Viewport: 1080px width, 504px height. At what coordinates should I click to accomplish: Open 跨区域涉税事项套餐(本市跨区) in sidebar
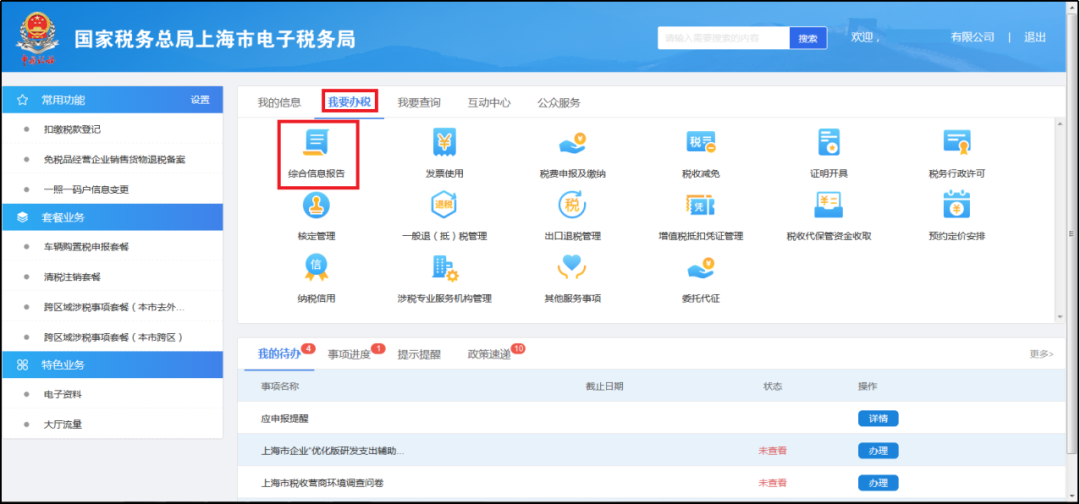(x=113, y=337)
